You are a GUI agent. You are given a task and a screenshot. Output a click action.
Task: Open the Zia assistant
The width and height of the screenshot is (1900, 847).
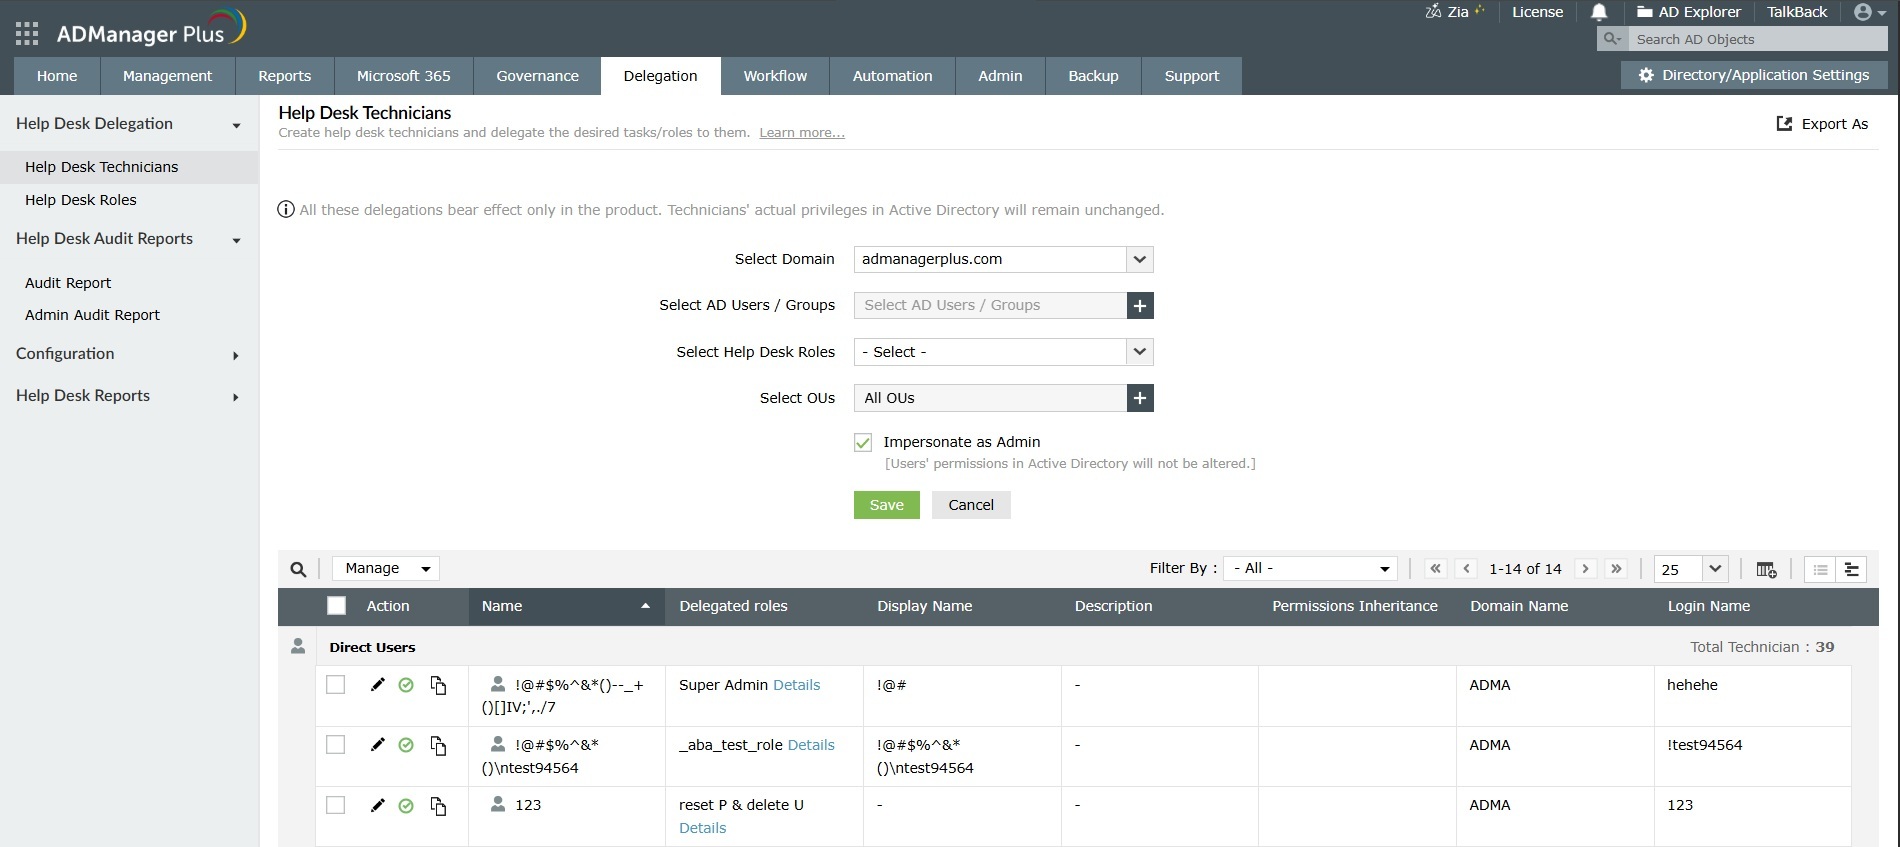coord(1455,12)
